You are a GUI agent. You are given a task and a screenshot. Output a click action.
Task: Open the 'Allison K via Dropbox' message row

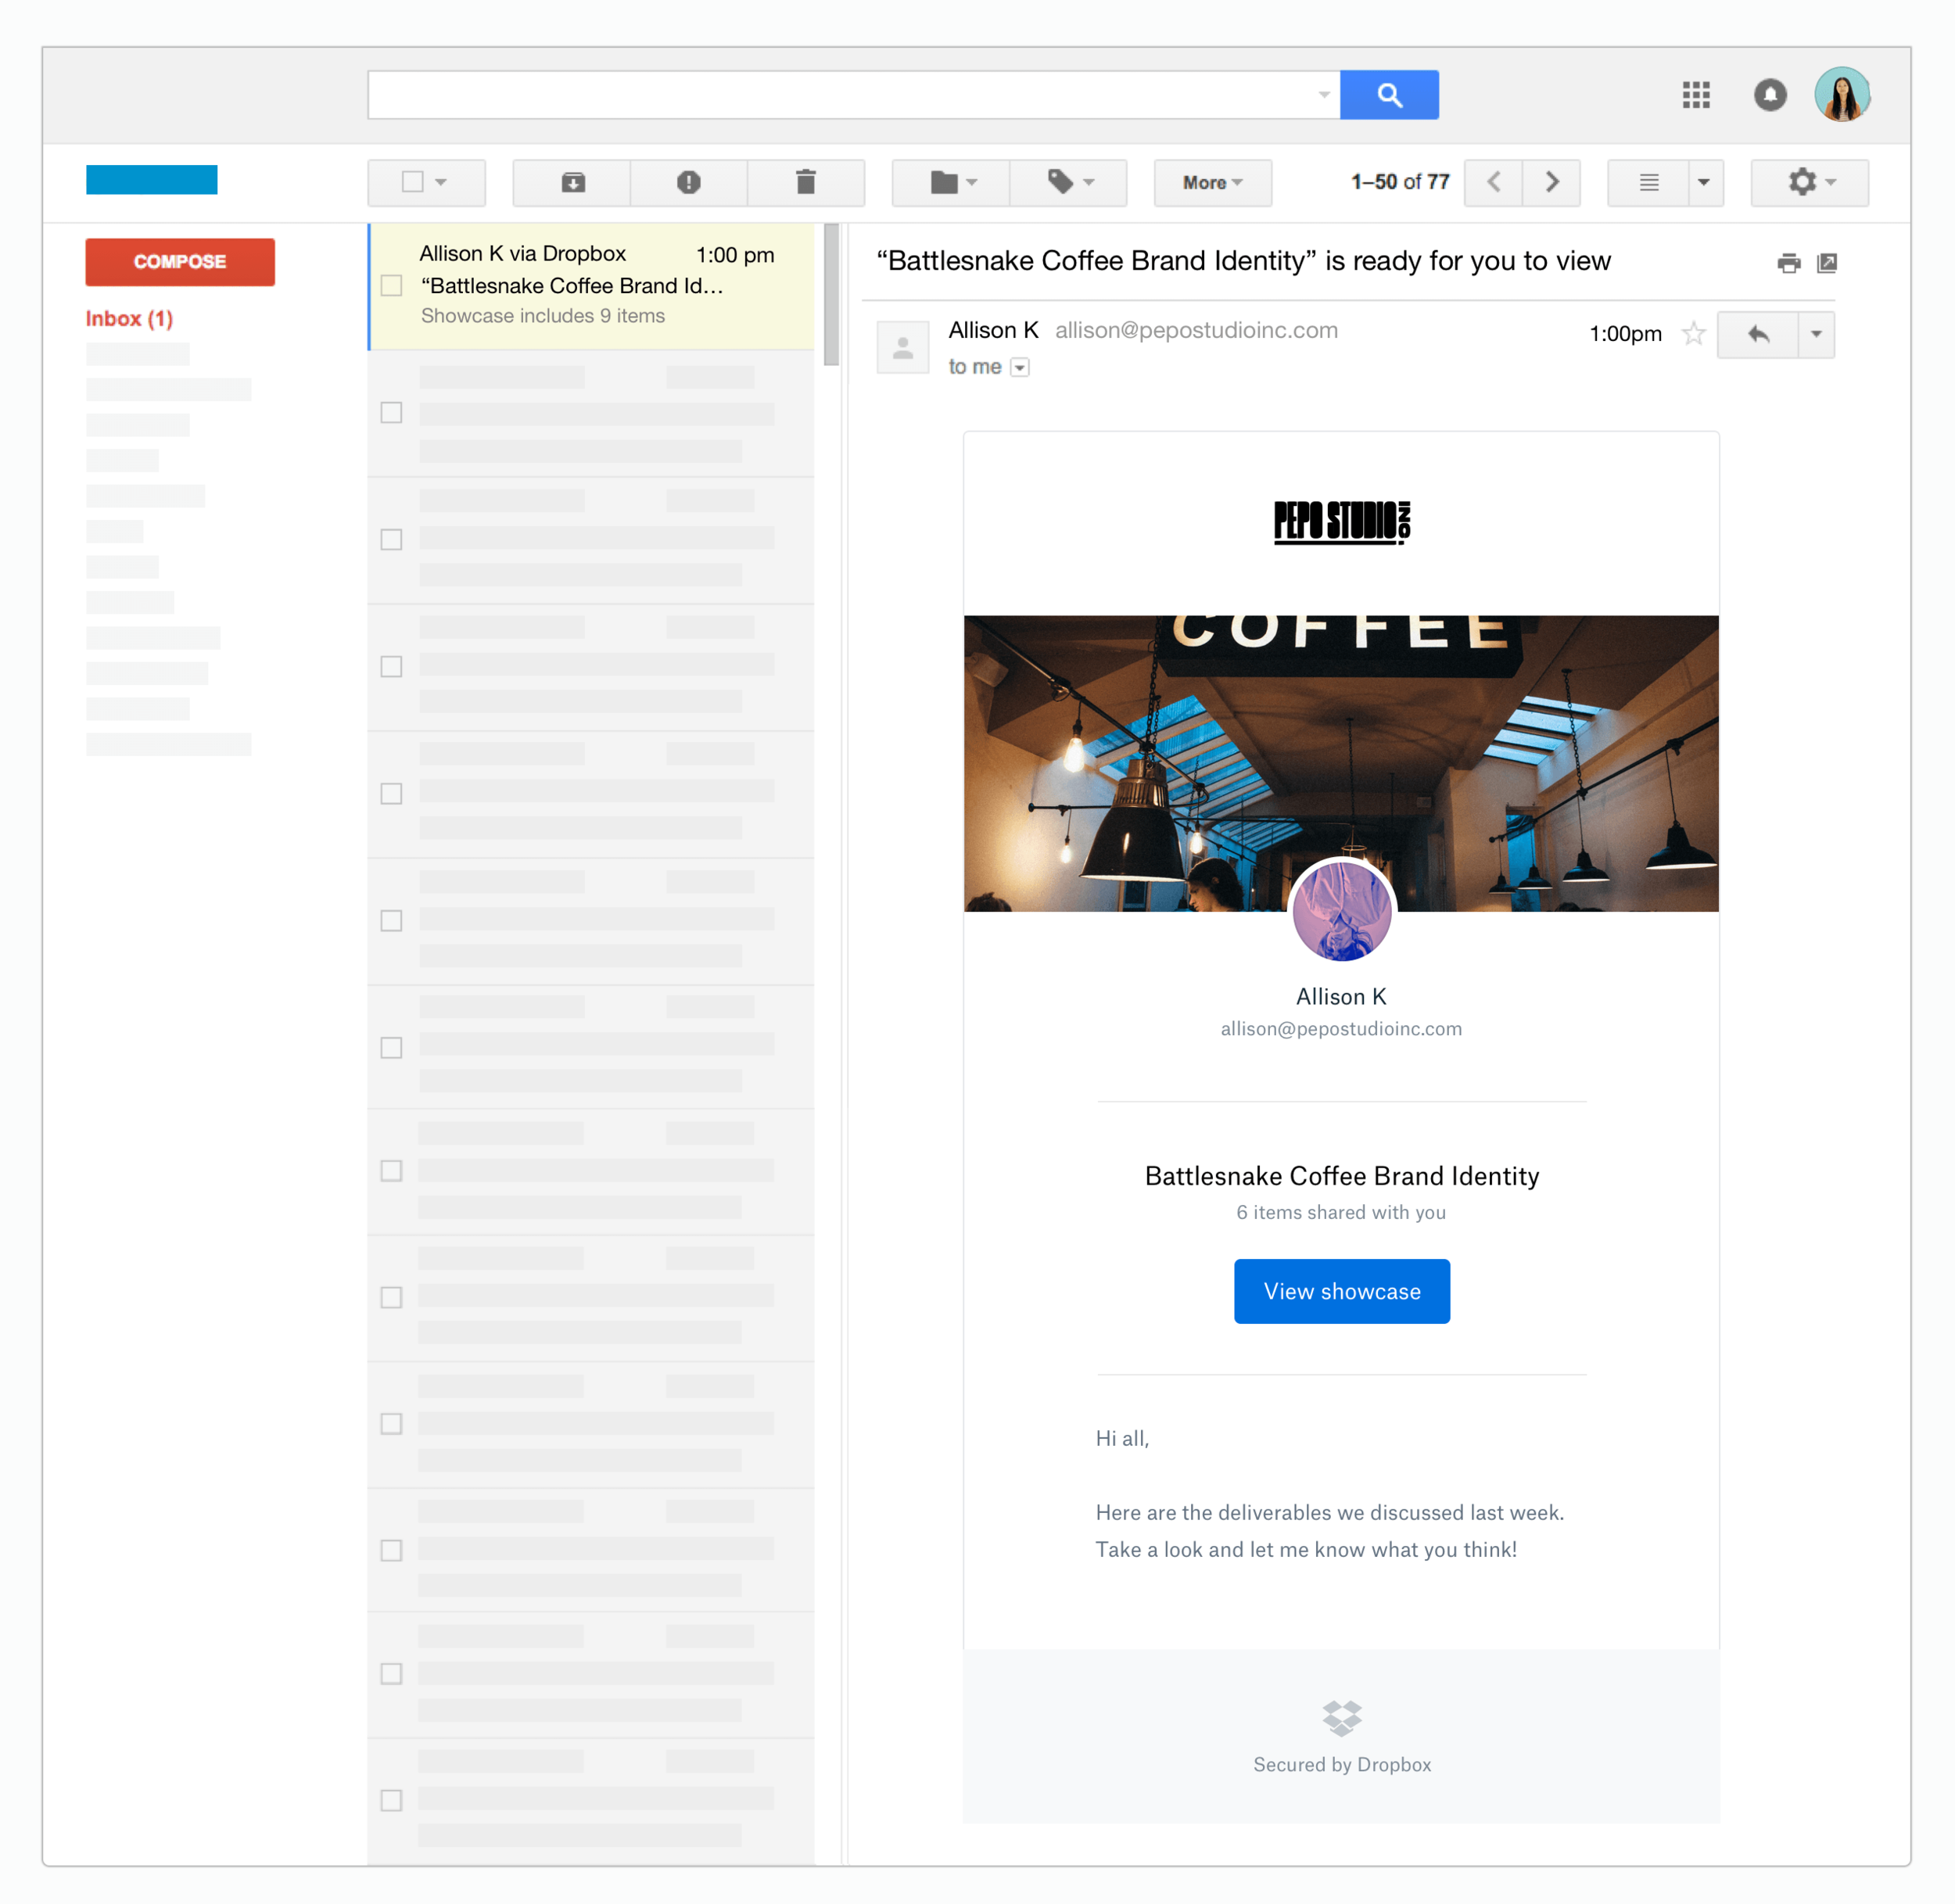point(592,286)
